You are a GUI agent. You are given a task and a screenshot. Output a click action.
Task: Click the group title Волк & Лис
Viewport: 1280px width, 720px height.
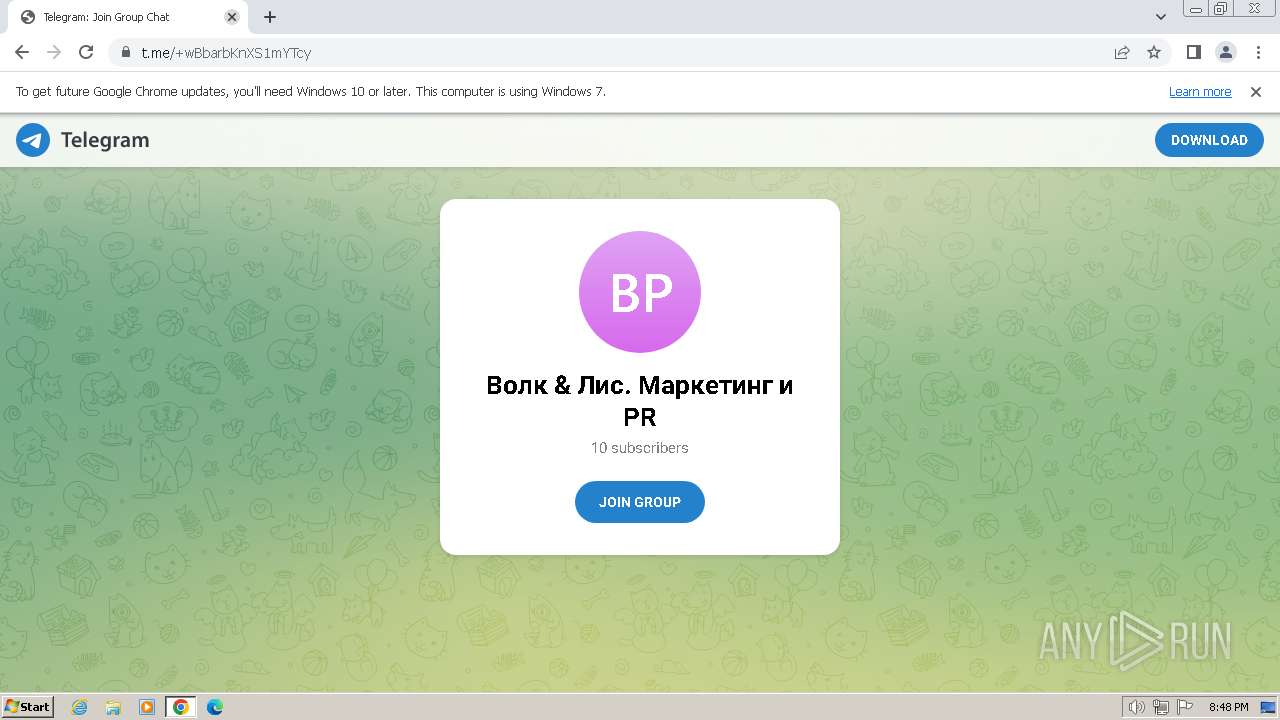[x=640, y=400]
